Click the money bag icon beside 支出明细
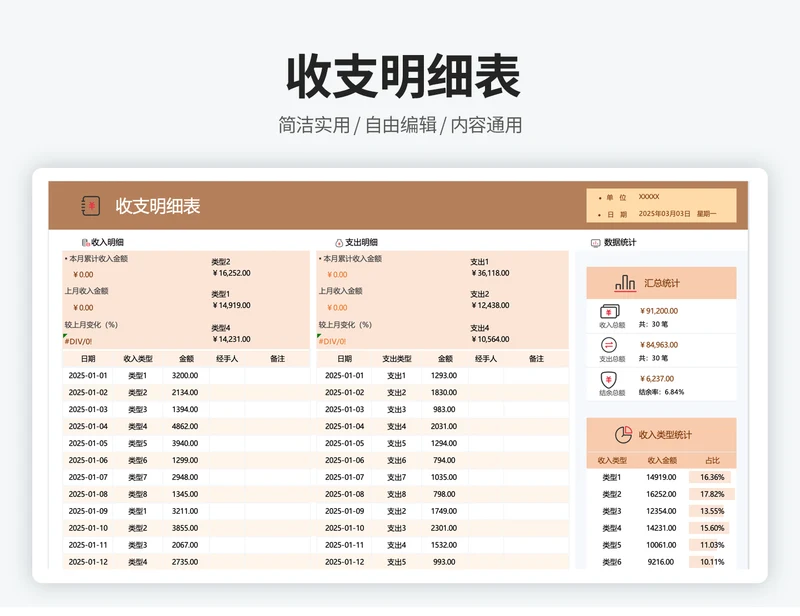 [339, 243]
